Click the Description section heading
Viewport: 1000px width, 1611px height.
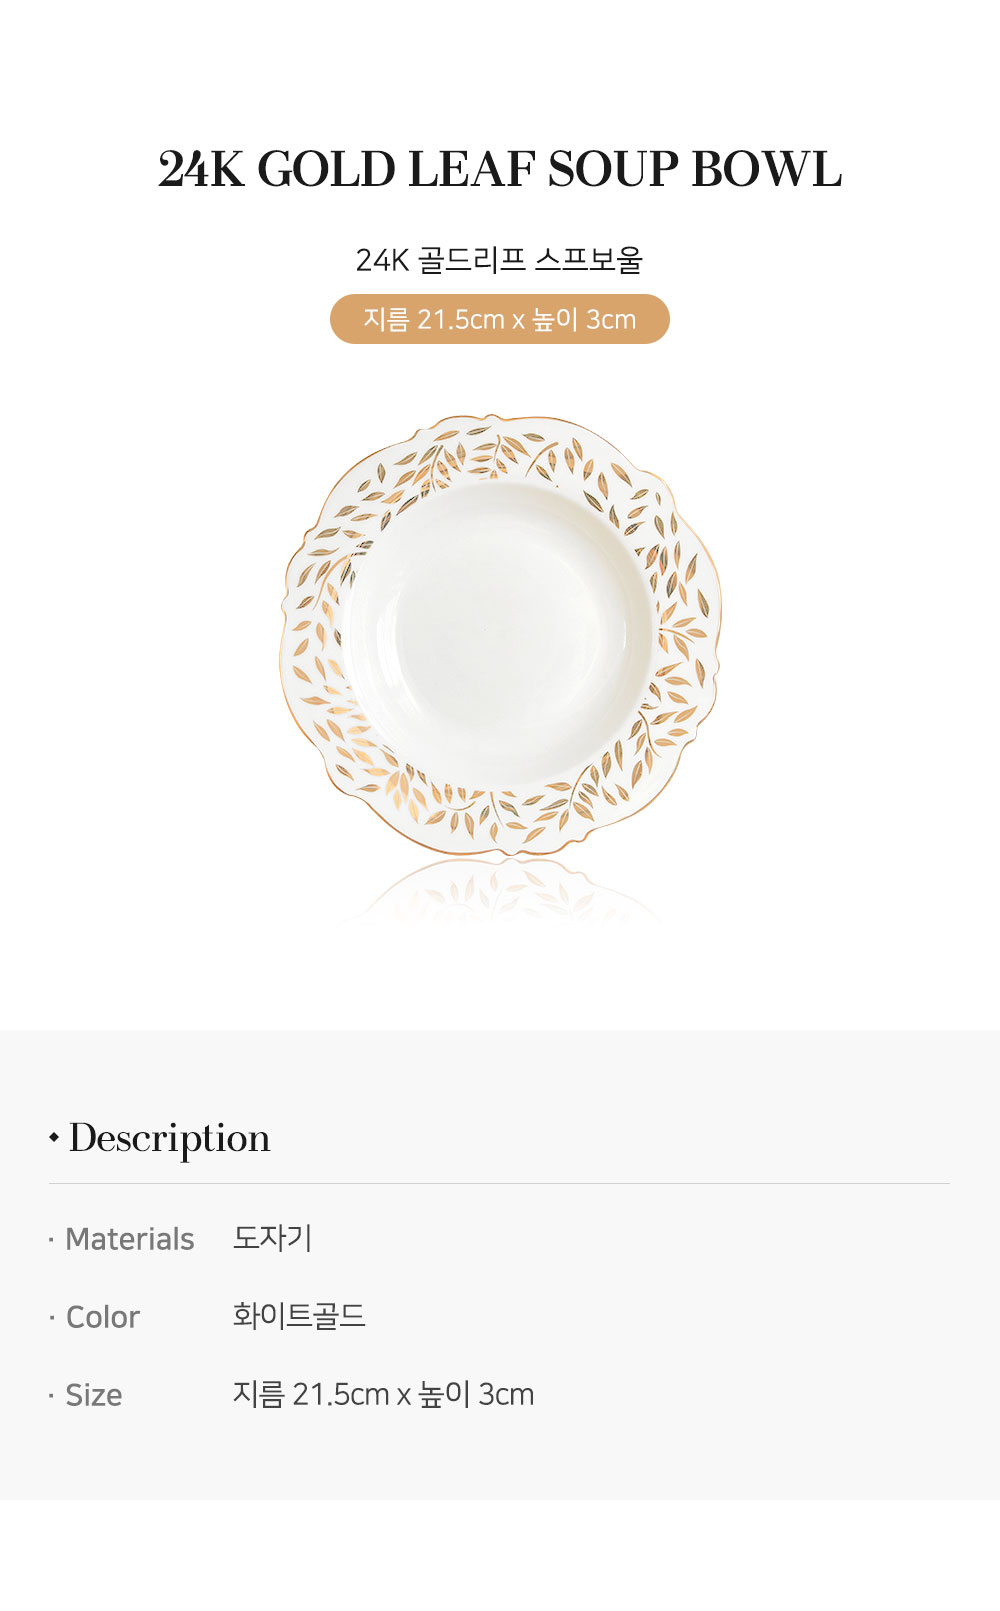169,1139
